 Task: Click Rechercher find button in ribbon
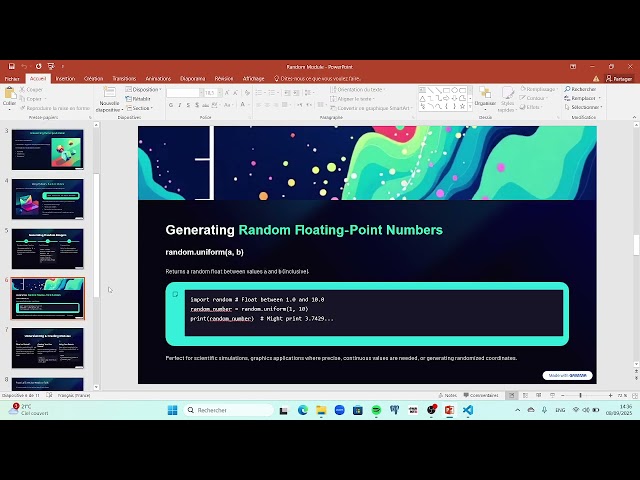pyautogui.click(x=580, y=89)
